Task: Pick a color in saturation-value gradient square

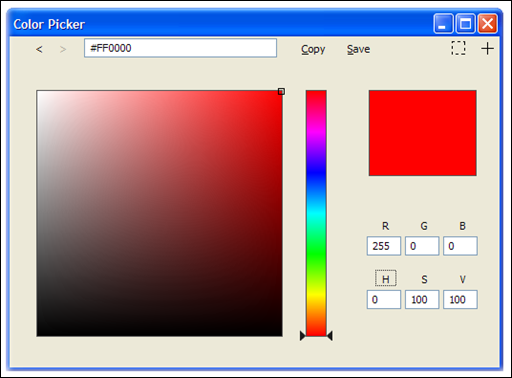Action: coord(159,213)
